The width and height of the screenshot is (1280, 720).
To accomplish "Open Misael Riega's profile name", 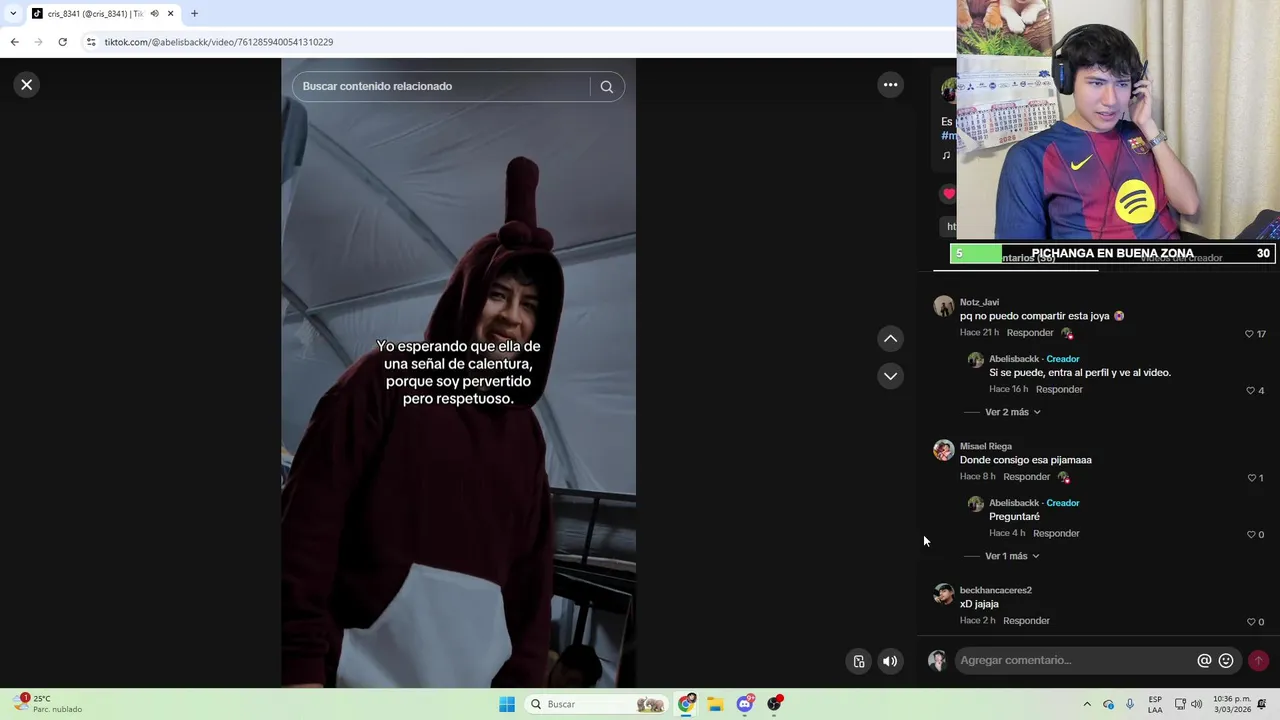I will tap(986, 446).
